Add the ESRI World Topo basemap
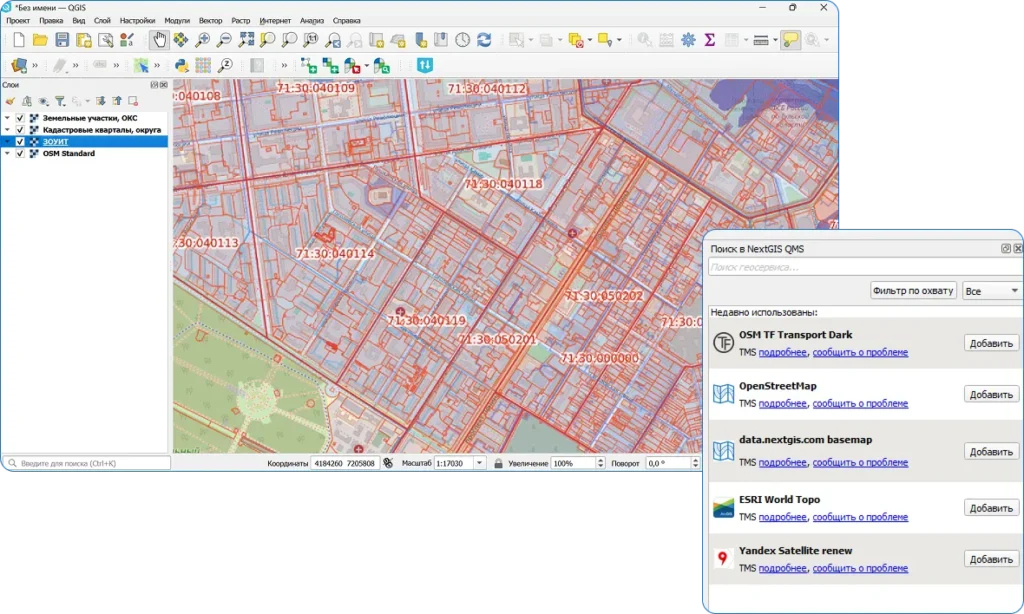Image resolution: width=1024 pixels, height=614 pixels. [989, 507]
